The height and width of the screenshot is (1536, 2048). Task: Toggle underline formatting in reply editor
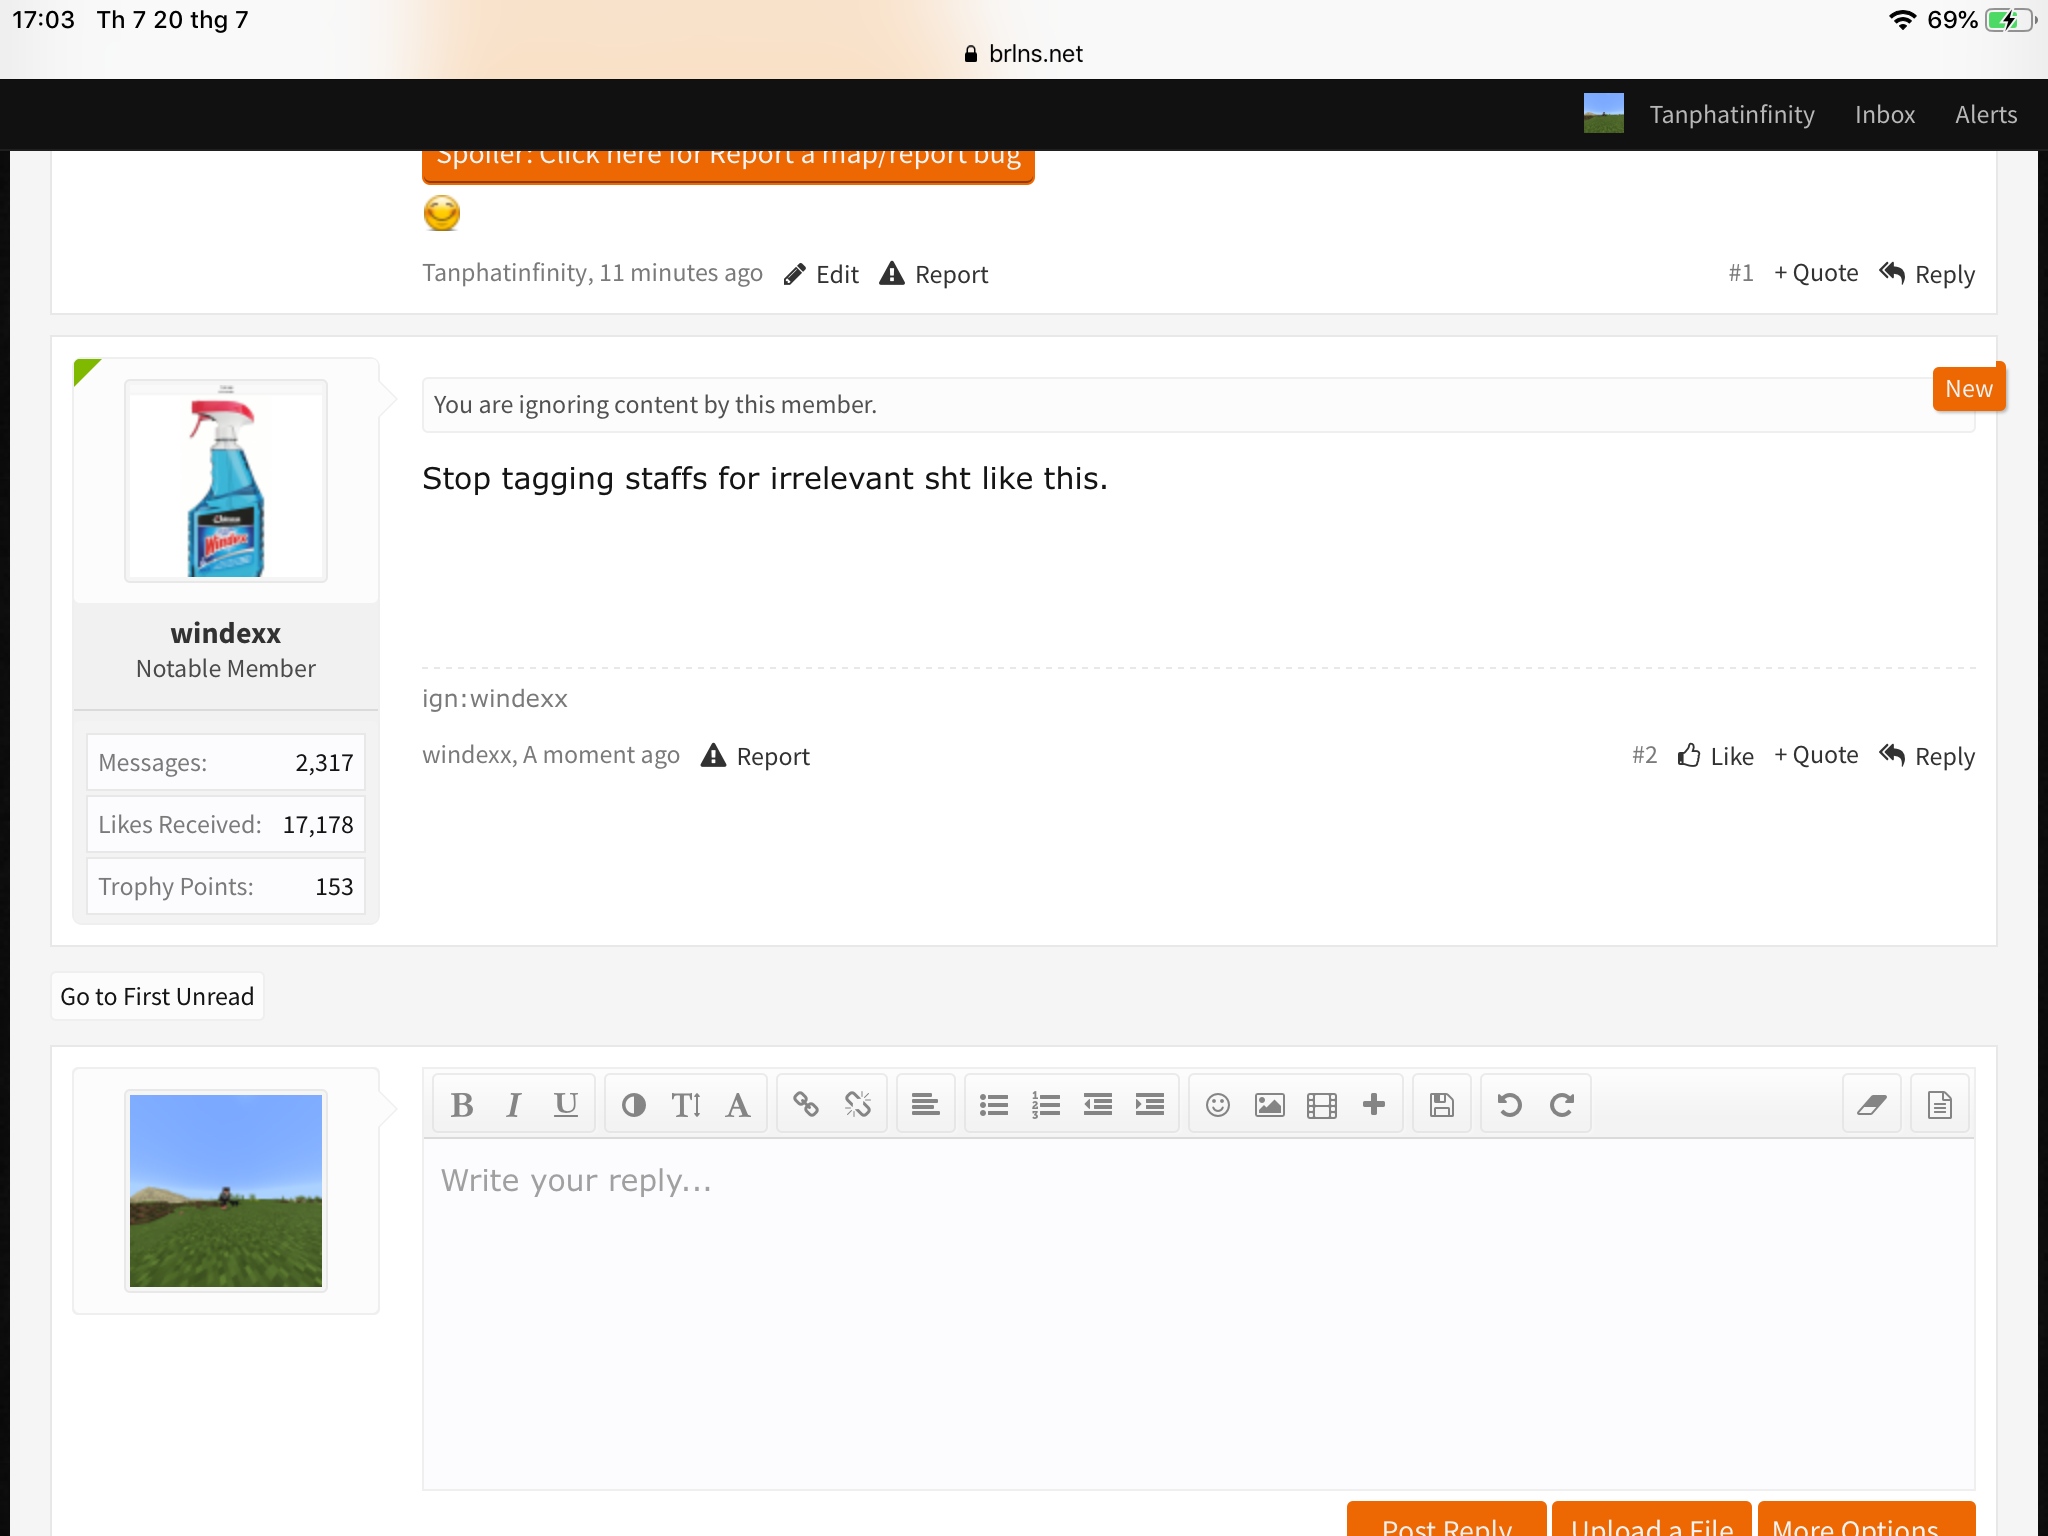566,1104
